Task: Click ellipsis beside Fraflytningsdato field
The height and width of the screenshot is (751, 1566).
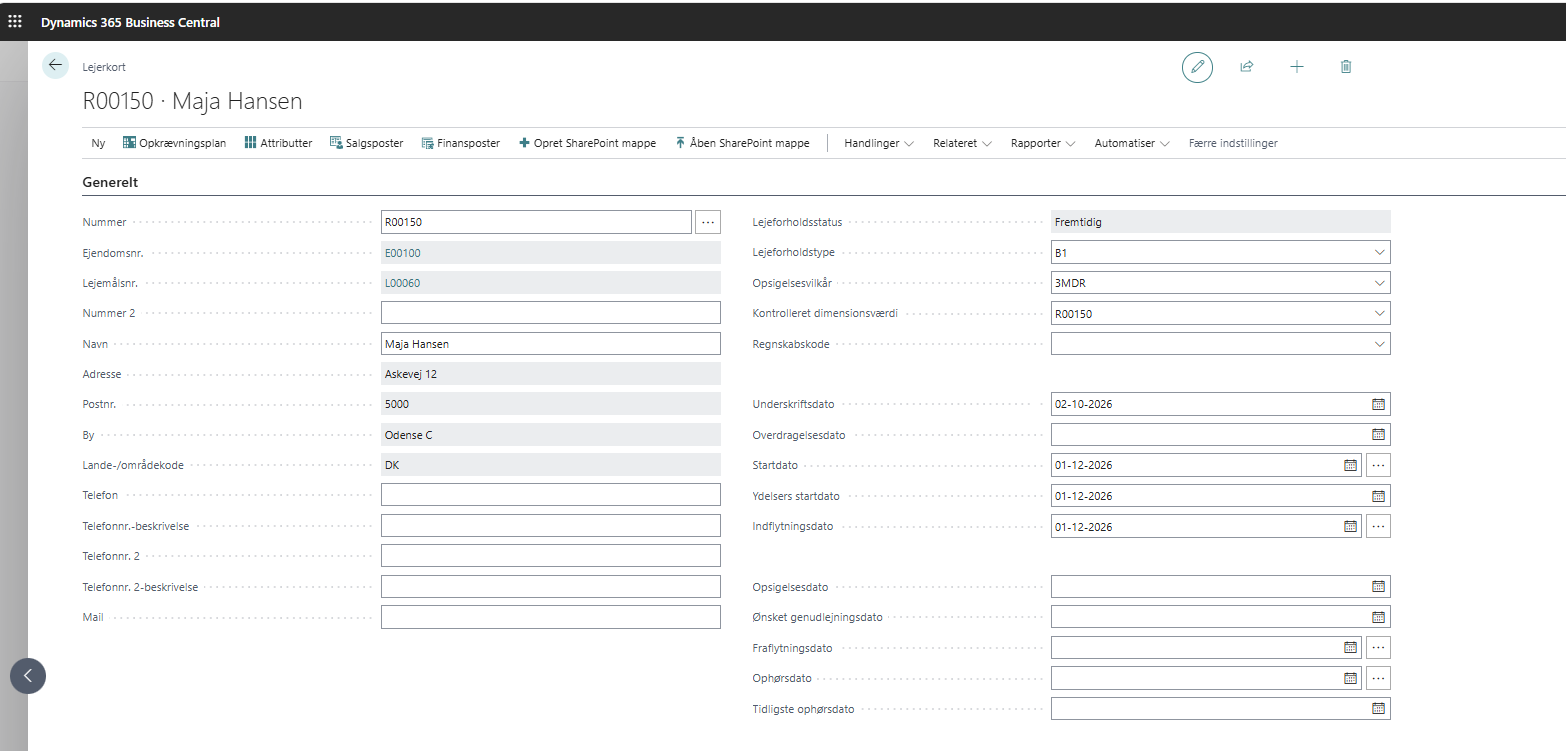Action: pyautogui.click(x=1378, y=647)
